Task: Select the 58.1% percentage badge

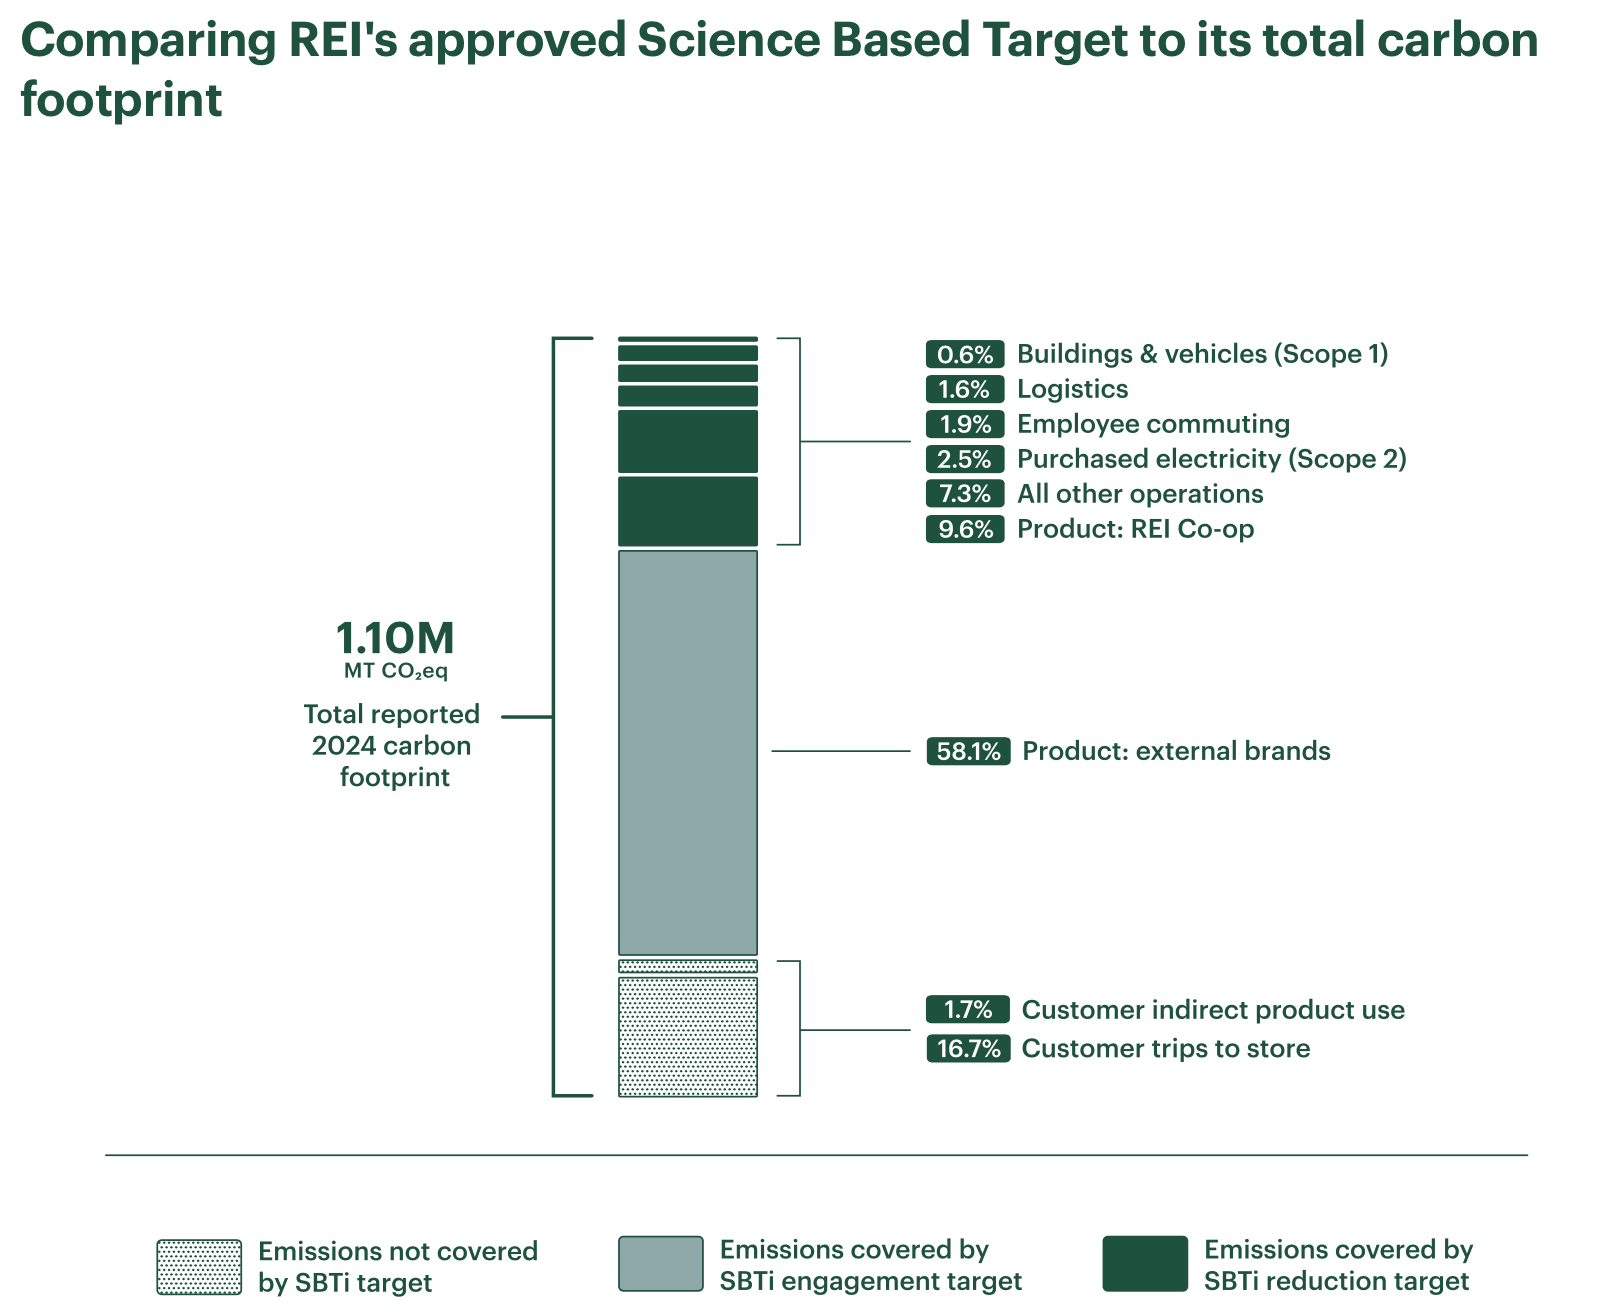Action: tap(968, 751)
